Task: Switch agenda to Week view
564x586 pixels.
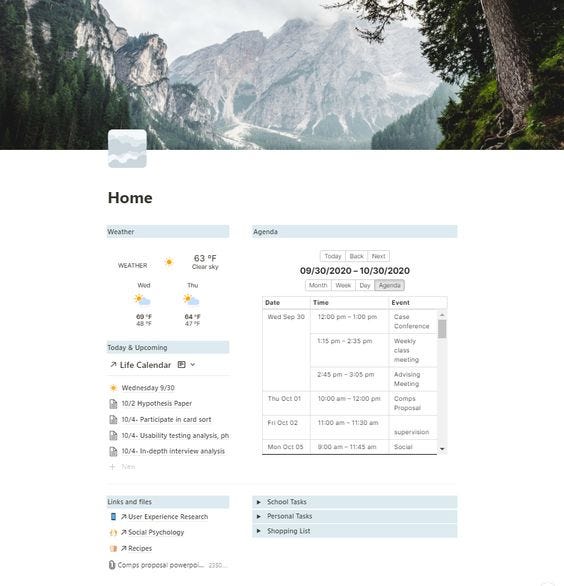Action: coord(343,285)
